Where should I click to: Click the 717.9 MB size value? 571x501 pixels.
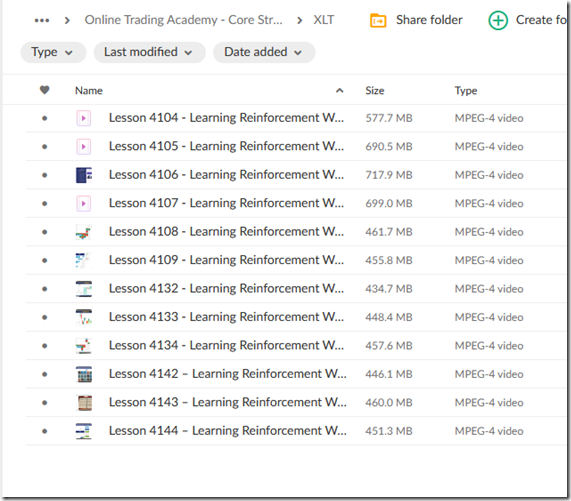pyautogui.click(x=389, y=175)
